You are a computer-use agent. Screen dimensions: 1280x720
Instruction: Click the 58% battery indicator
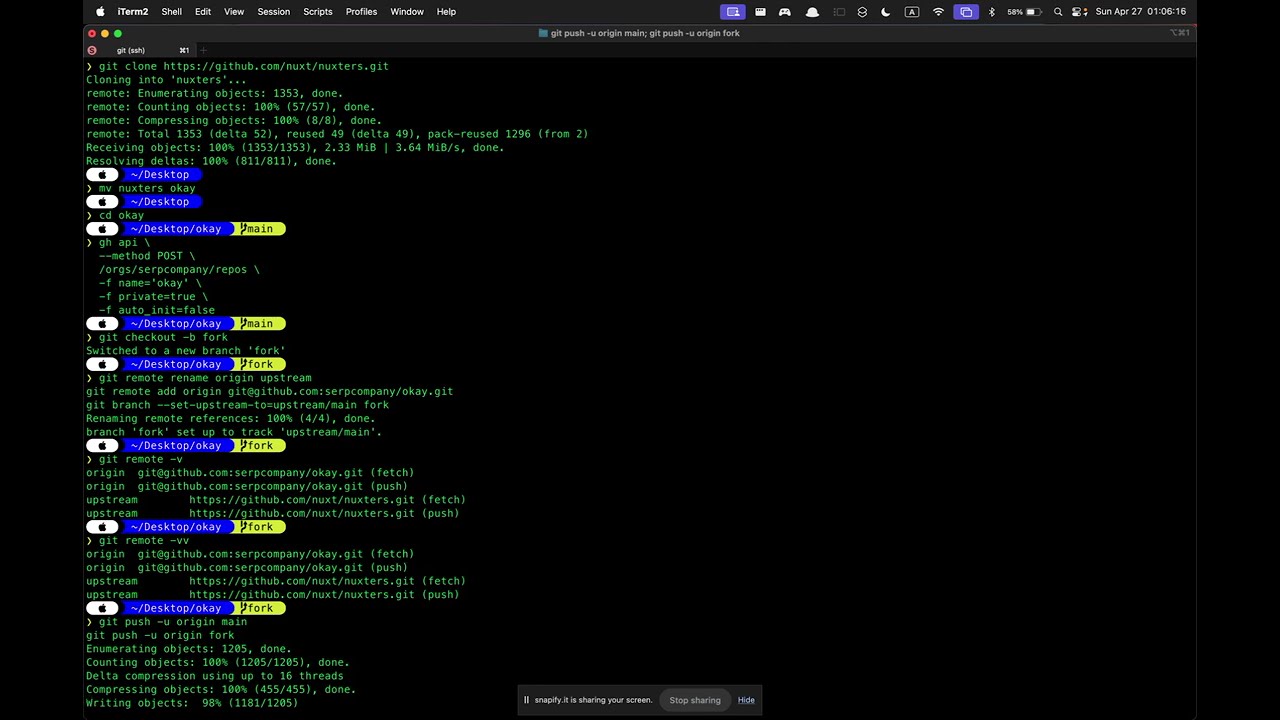click(1024, 12)
